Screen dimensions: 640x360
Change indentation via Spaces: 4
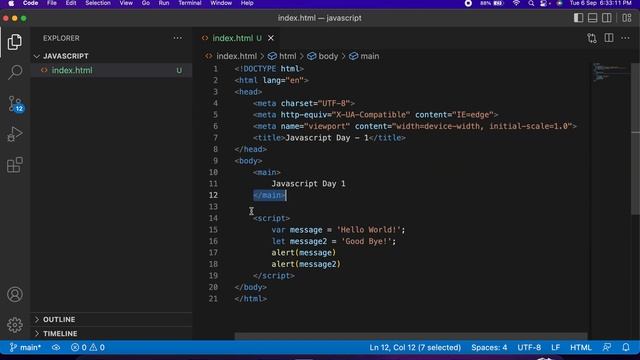[x=489, y=347]
